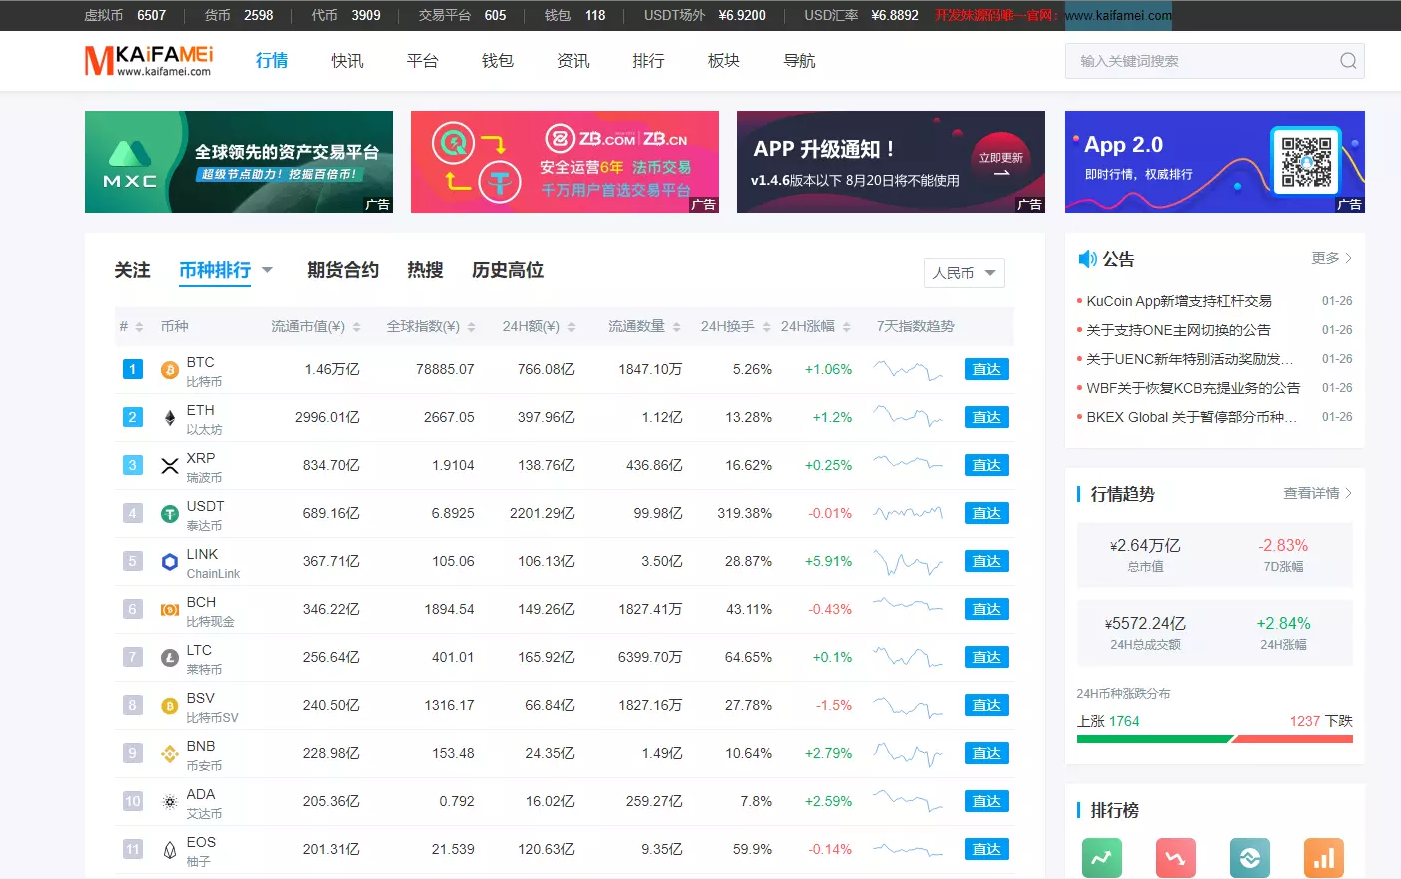
Task: Open the 排行 navigation menu
Action: [648, 61]
